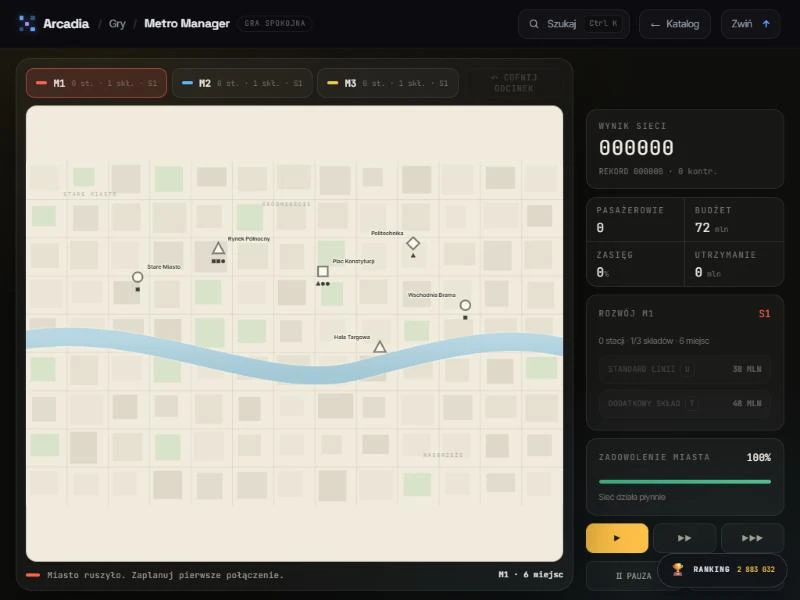Click the Politechnika diamond station

tap(413, 243)
